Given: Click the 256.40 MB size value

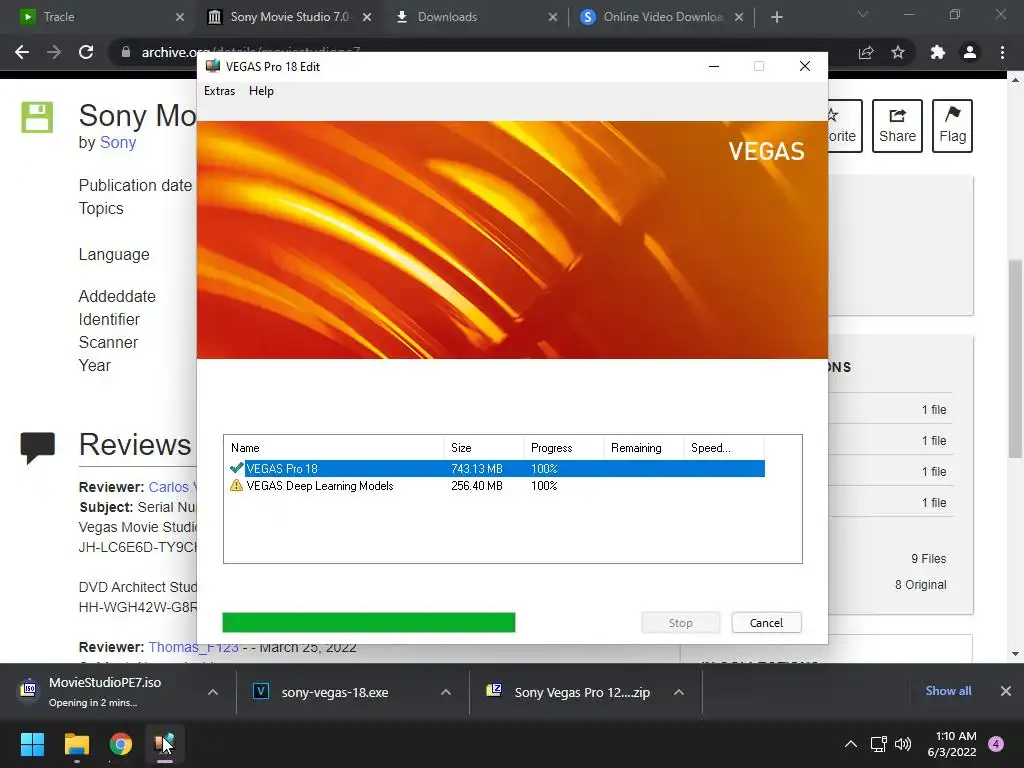Looking at the screenshot, I should pos(477,485).
